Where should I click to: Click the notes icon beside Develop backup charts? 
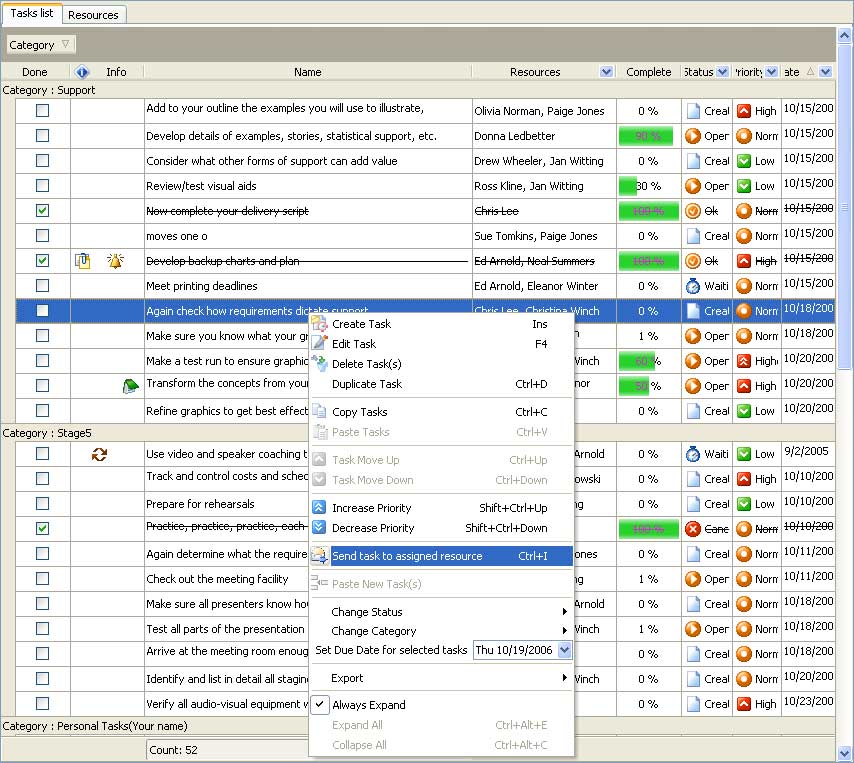pos(83,261)
